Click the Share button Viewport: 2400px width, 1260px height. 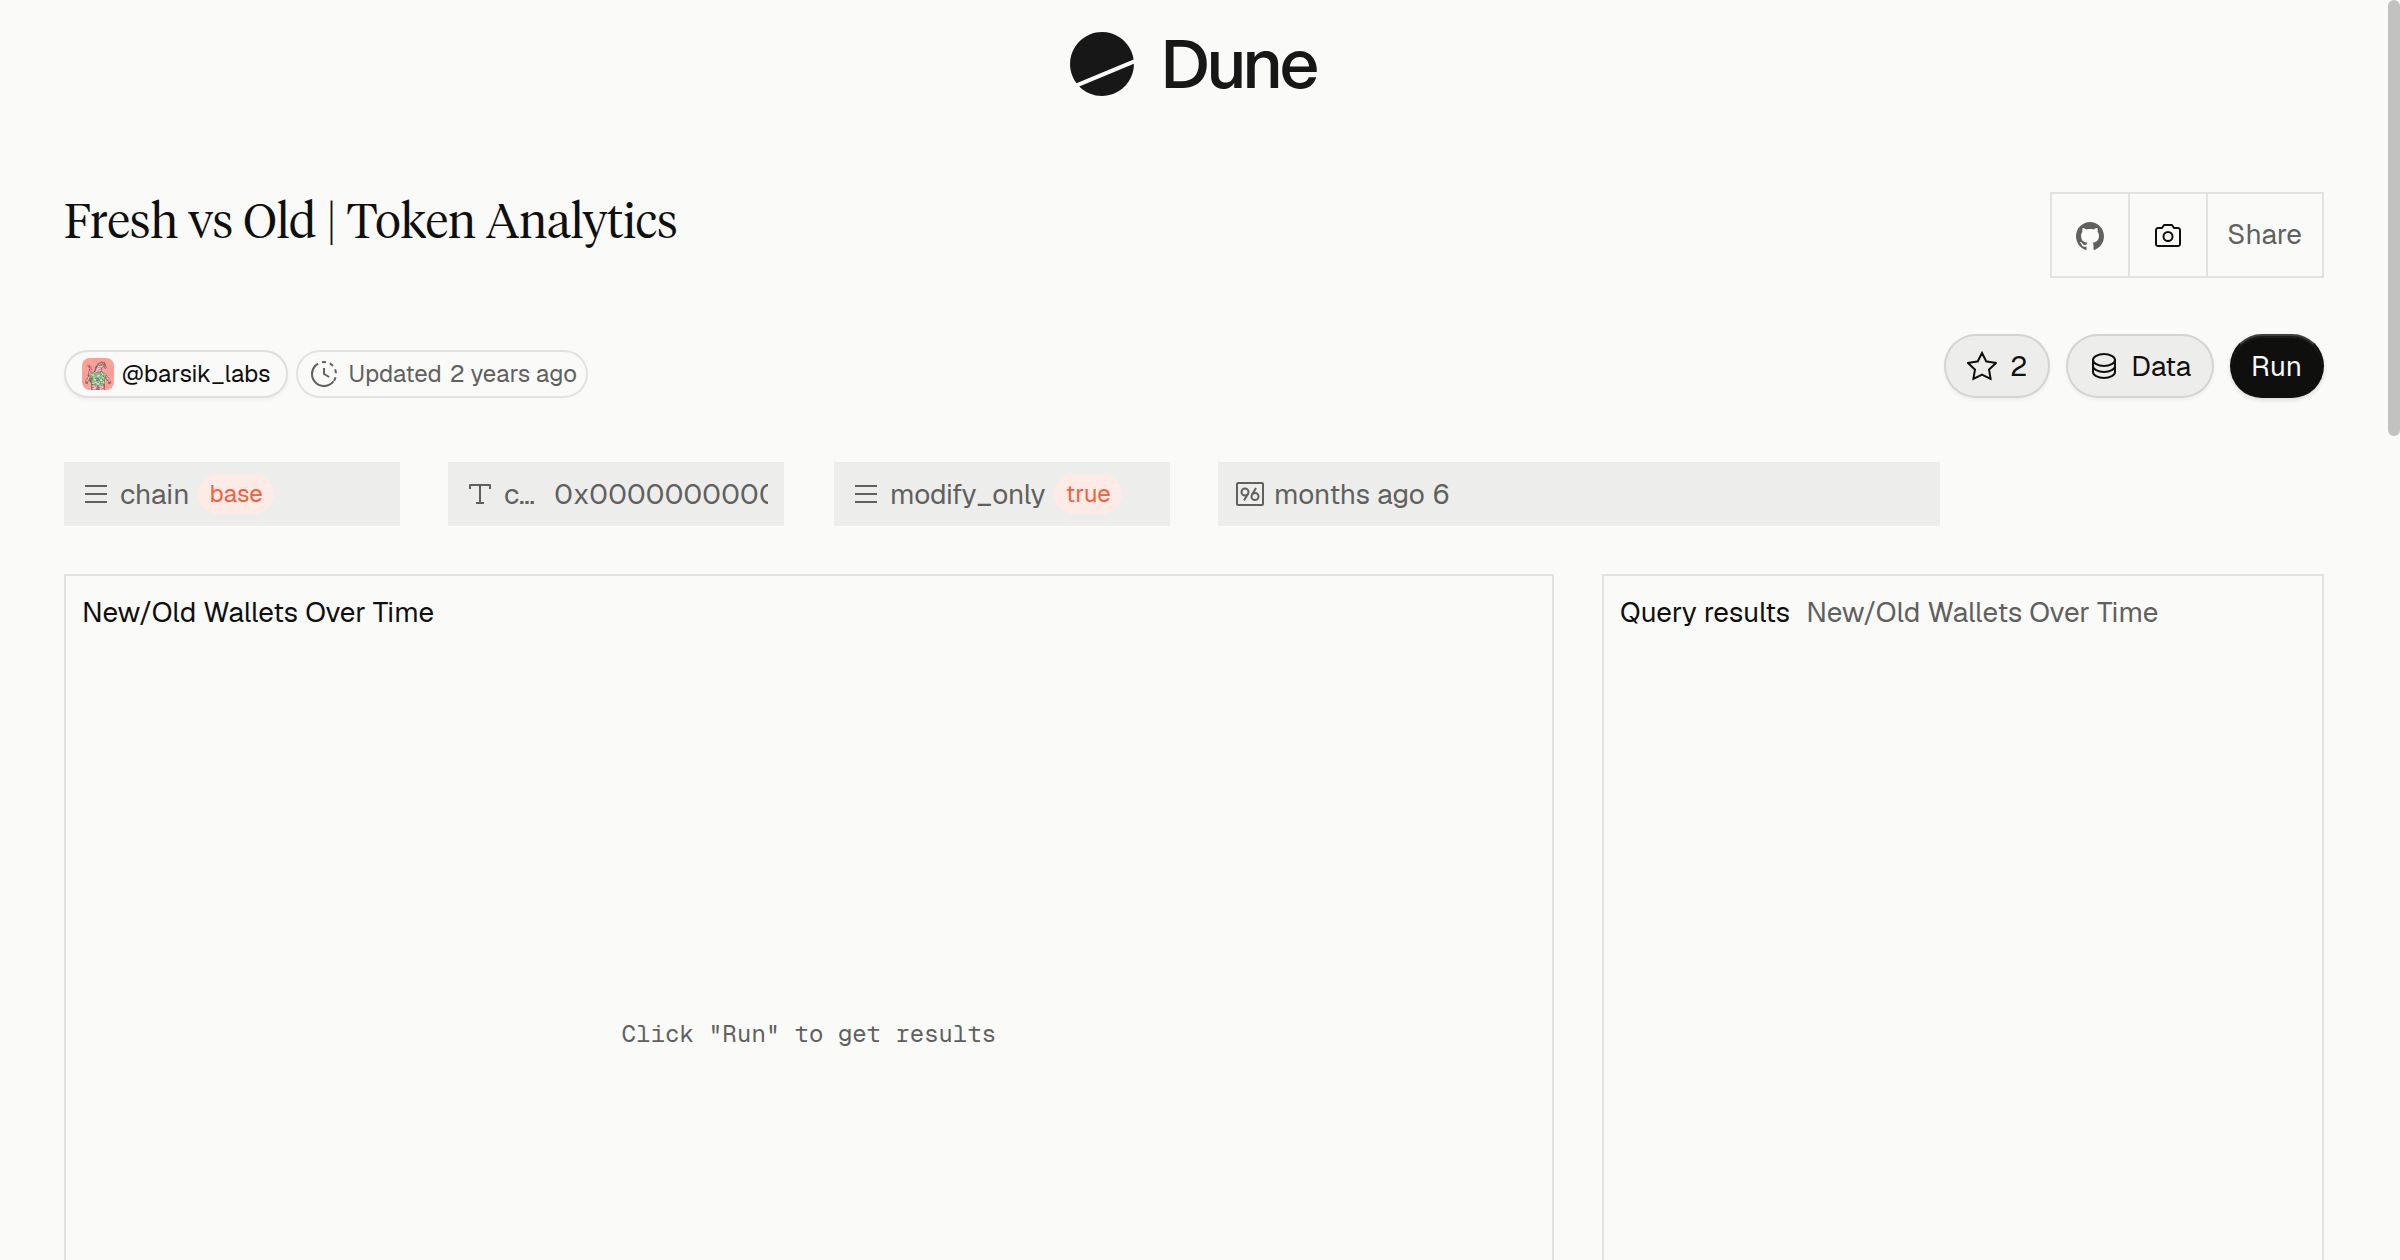2264,235
